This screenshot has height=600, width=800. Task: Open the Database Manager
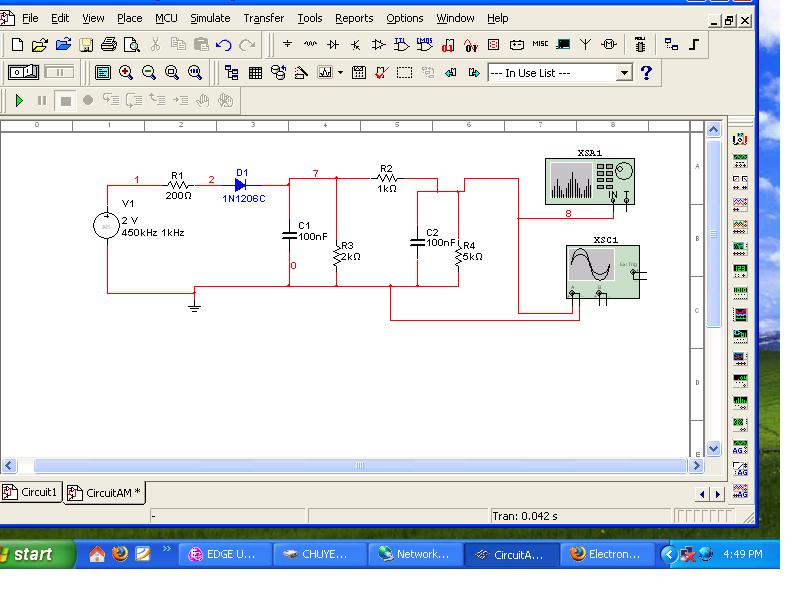tap(278, 72)
